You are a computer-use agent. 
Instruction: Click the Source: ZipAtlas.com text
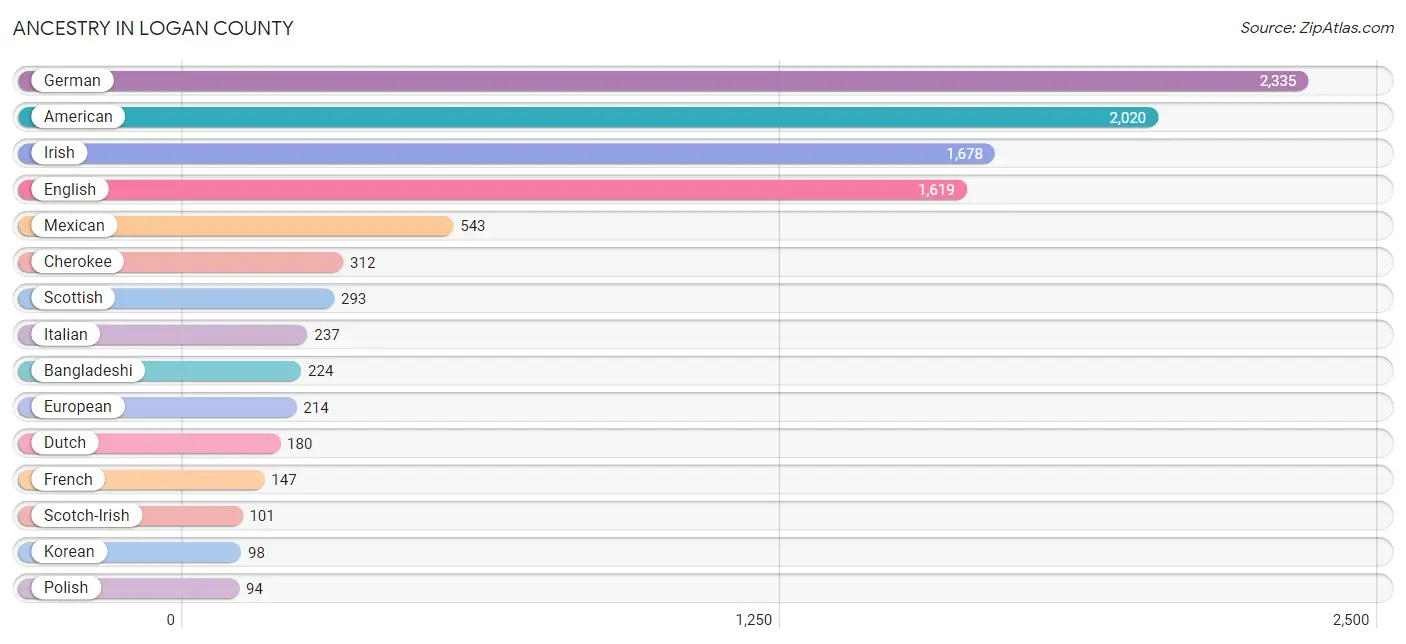tap(1317, 28)
